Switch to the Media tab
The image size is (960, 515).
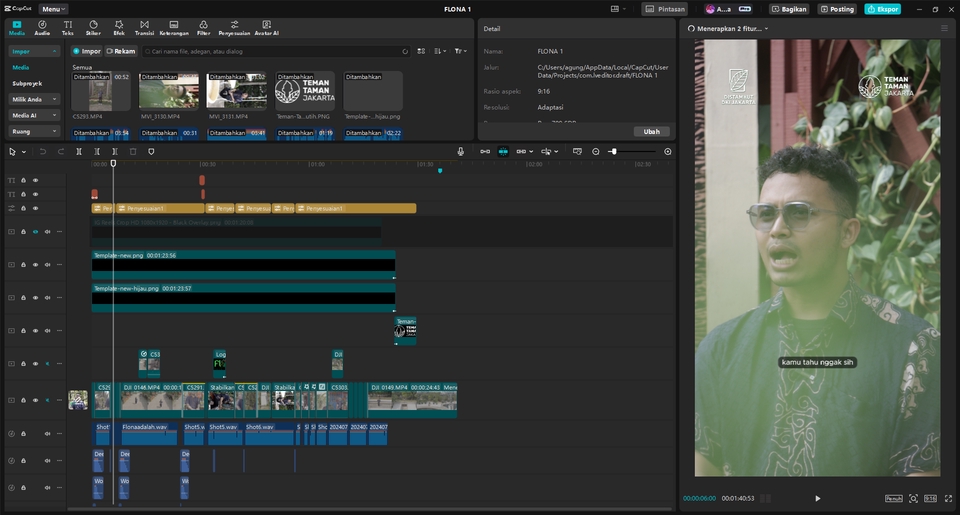17,28
